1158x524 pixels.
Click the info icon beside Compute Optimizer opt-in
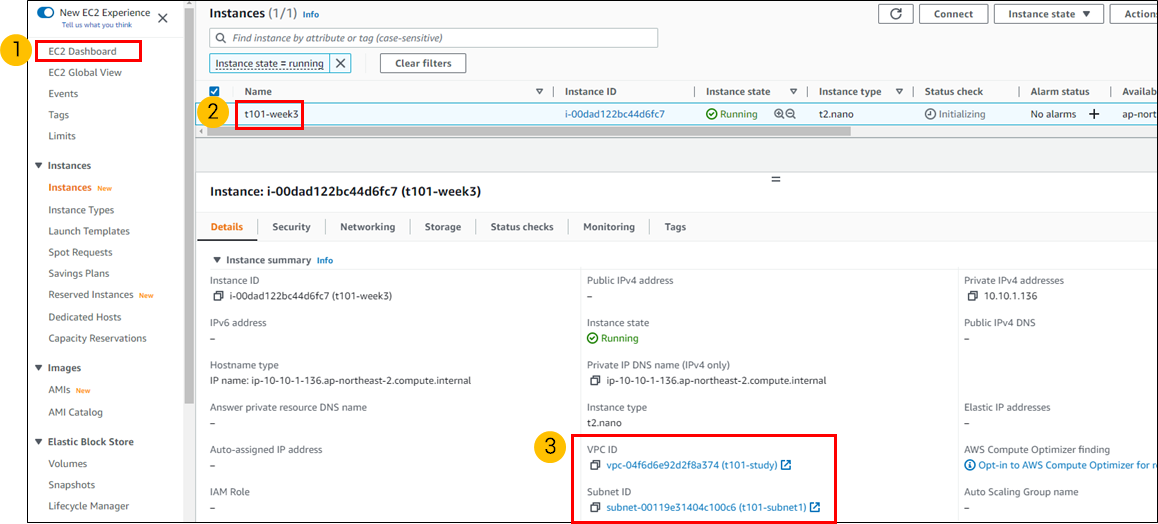pyautogui.click(x=970, y=465)
